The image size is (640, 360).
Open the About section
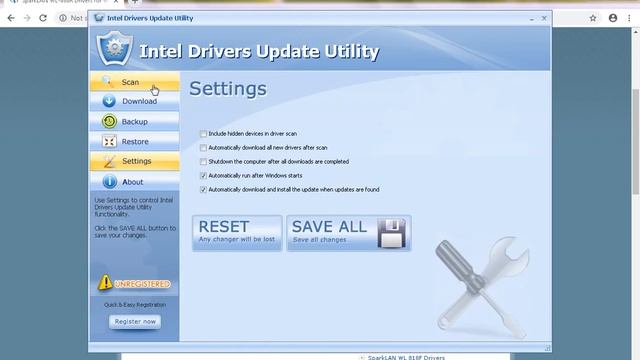(135, 182)
